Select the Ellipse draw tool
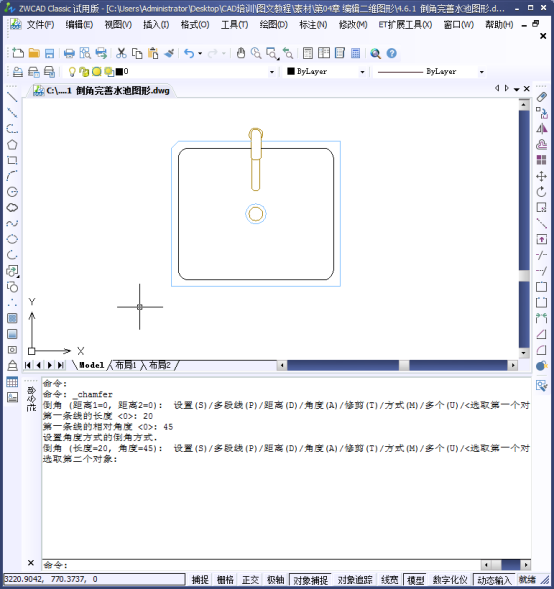 click(x=12, y=239)
